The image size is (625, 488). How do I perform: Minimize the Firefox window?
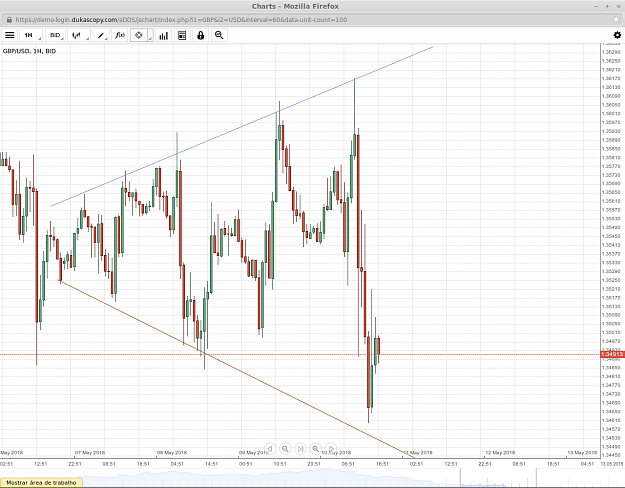[x=597, y=6]
